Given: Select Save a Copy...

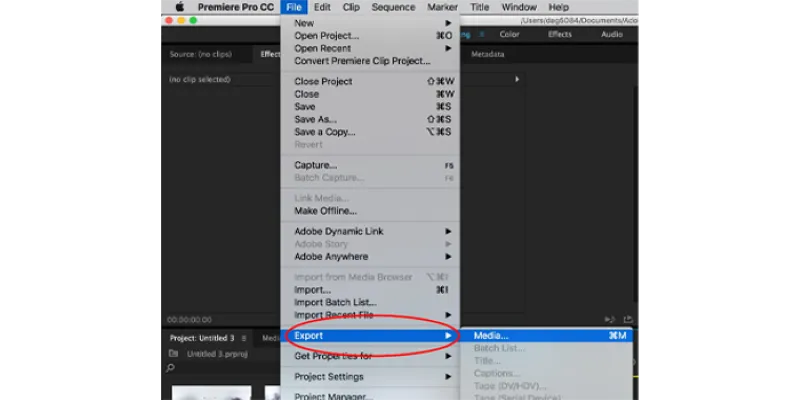Looking at the screenshot, I should [370, 132].
